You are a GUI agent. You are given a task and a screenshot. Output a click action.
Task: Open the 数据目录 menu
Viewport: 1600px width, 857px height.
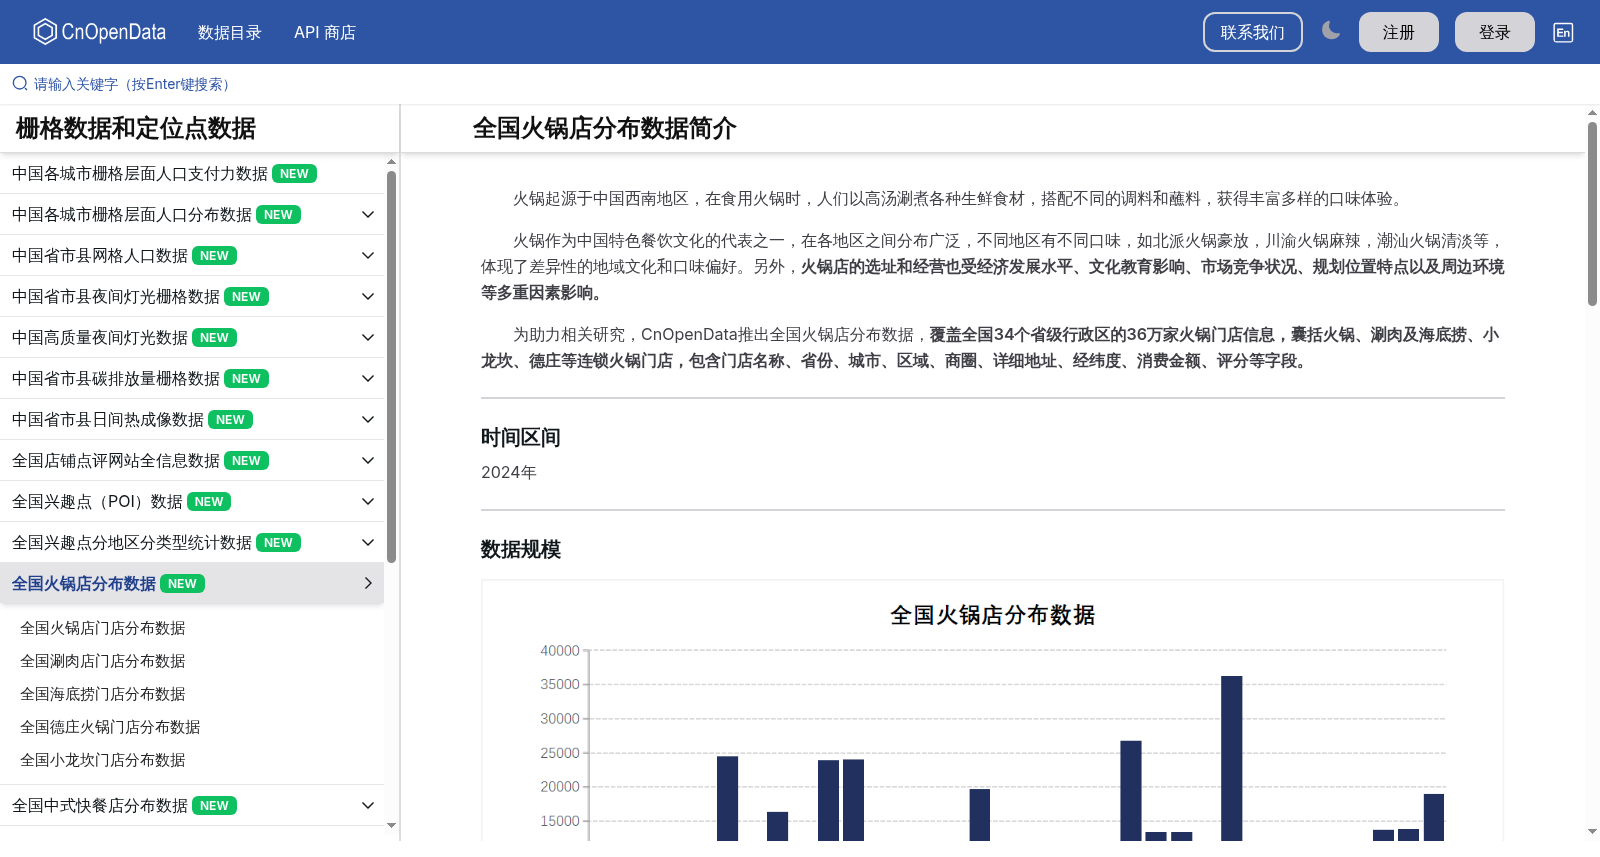[230, 32]
